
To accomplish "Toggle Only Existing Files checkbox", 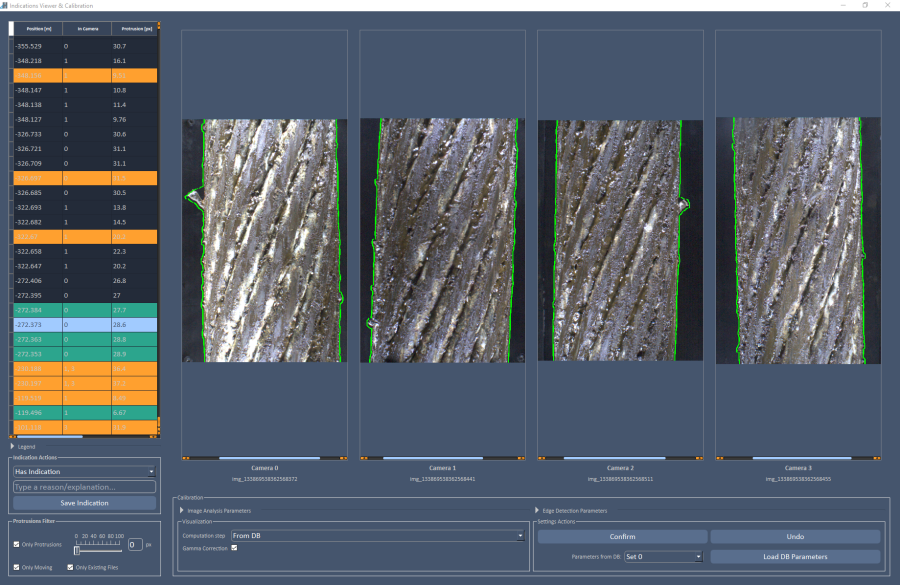I will coord(69,567).
